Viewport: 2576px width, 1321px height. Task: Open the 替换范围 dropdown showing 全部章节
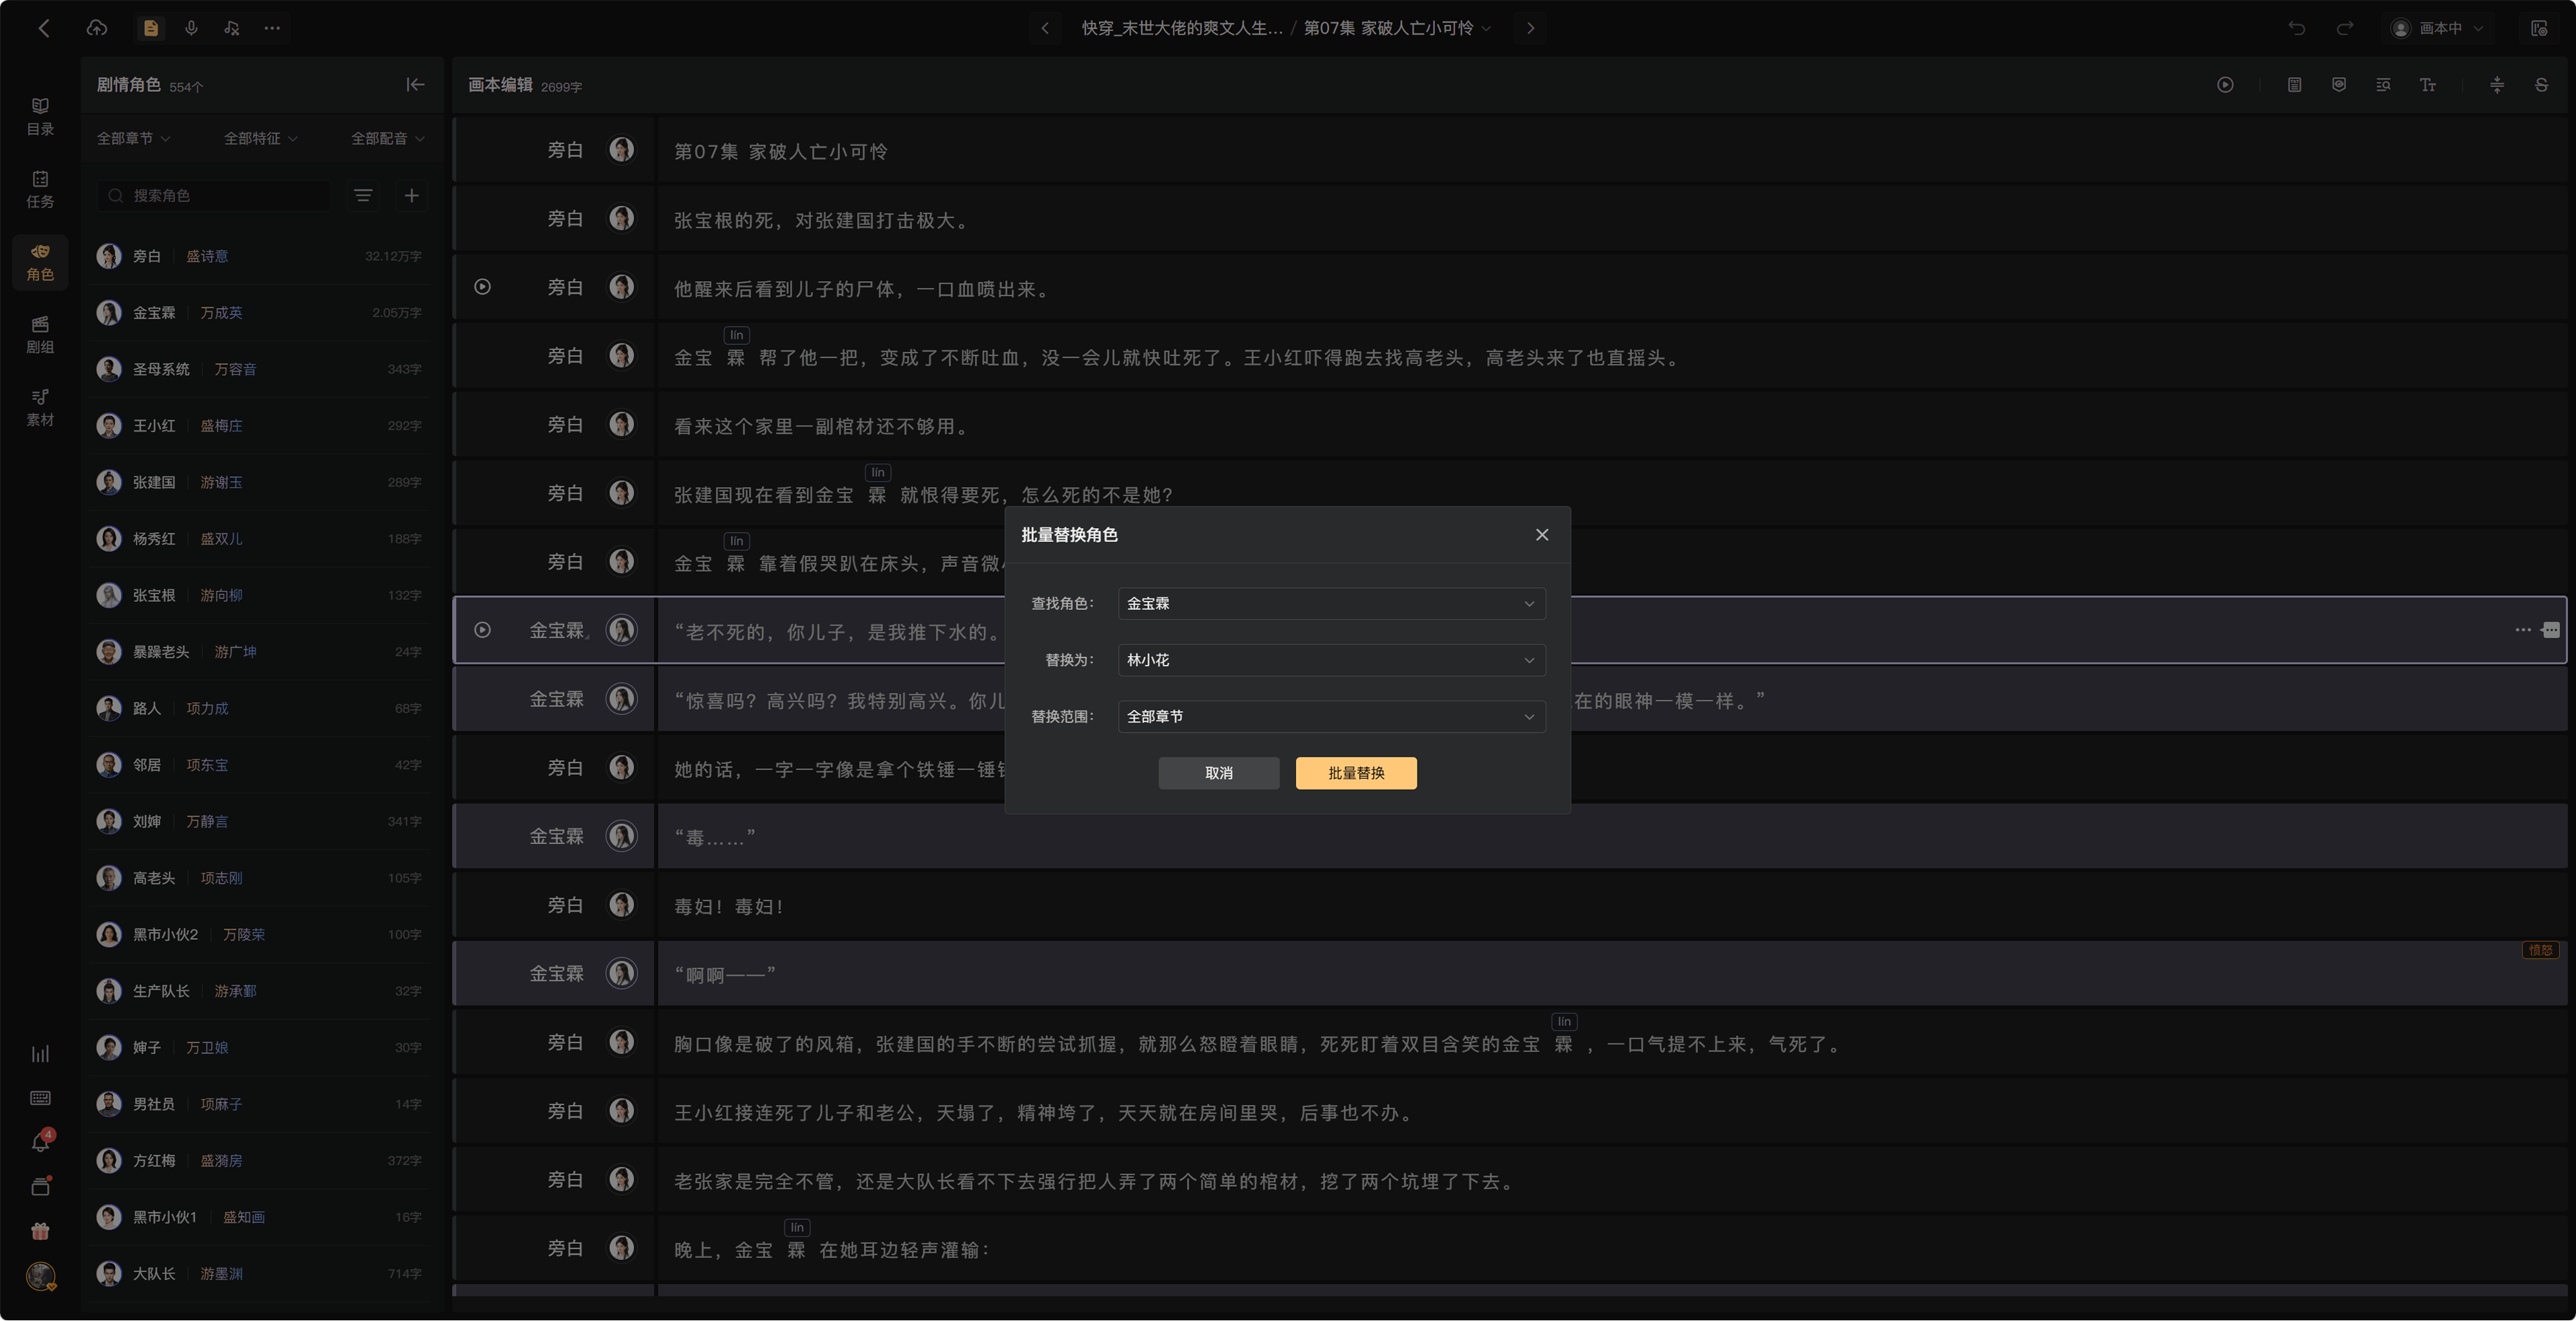pyautogui.click(x=1331, y=716)
